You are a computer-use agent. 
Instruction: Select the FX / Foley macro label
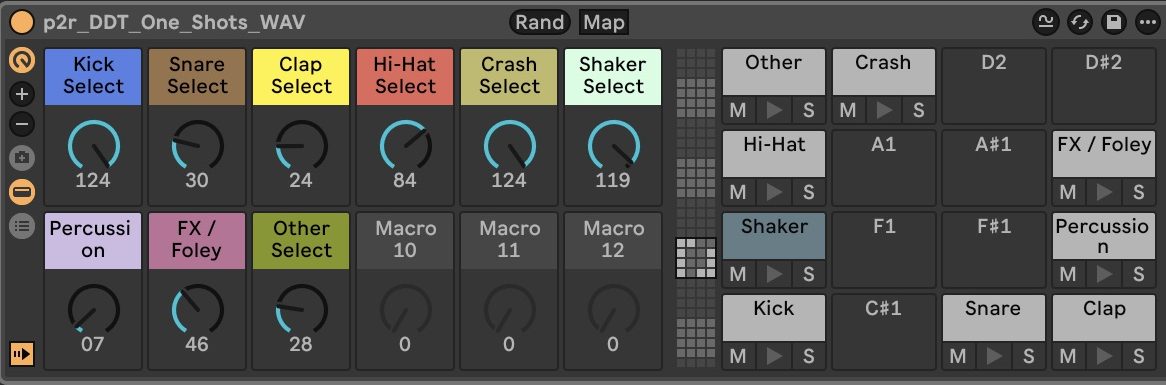pos(197,241)
